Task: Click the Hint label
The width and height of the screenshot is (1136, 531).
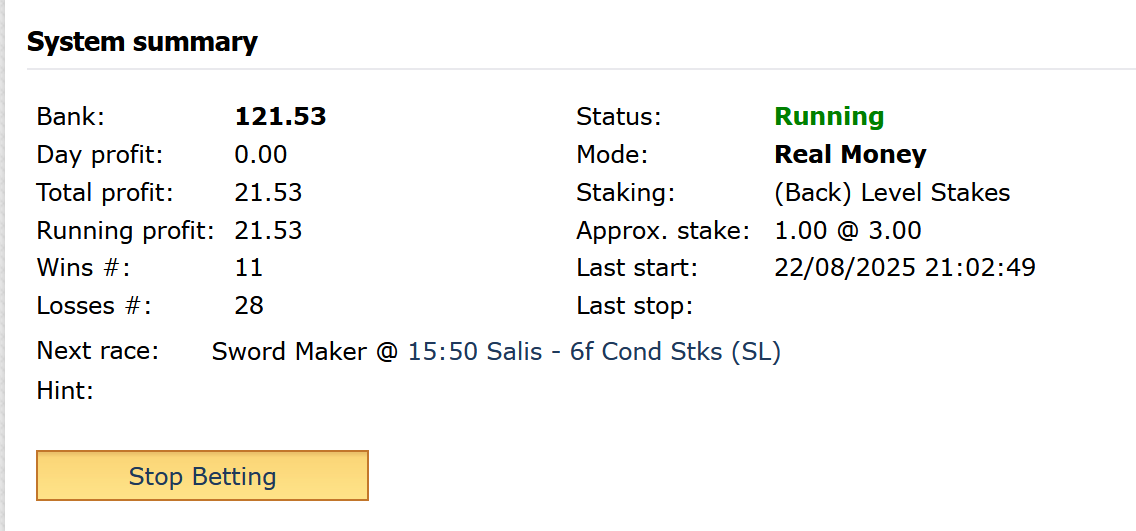Action: coord(64,391)
